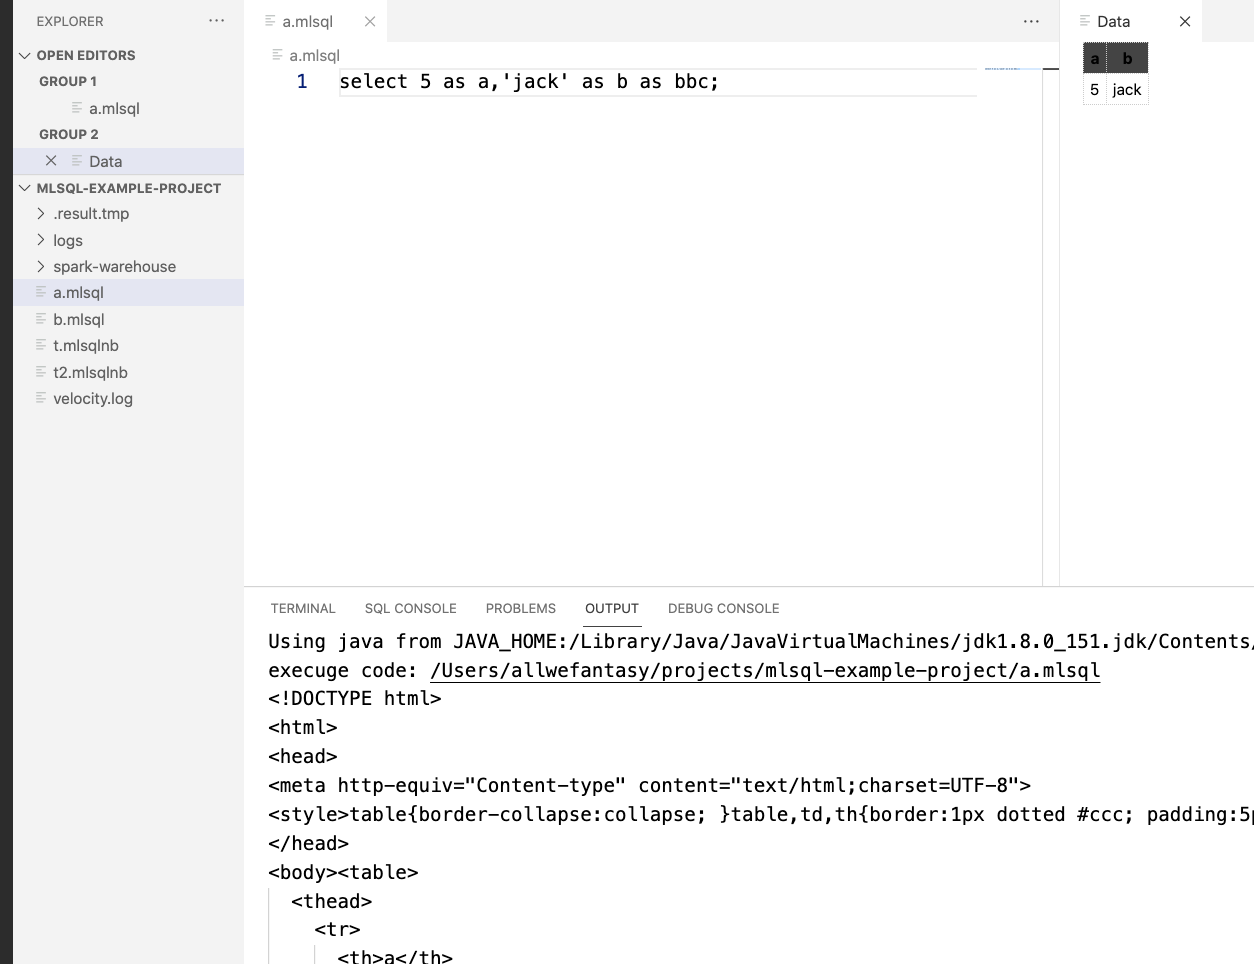The height and width of the screenshot is (964, 1254).
Task: Open b.mlsql file
Action: tap(128, 319)
